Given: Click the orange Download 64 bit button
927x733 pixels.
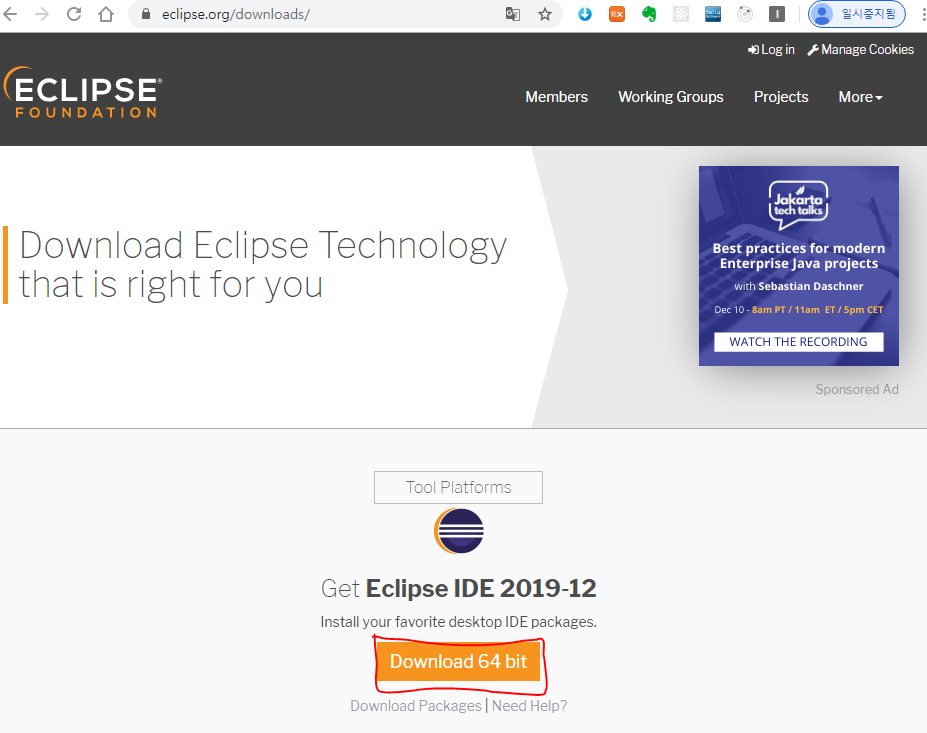Looking at the screenshot, I should 458,661.
